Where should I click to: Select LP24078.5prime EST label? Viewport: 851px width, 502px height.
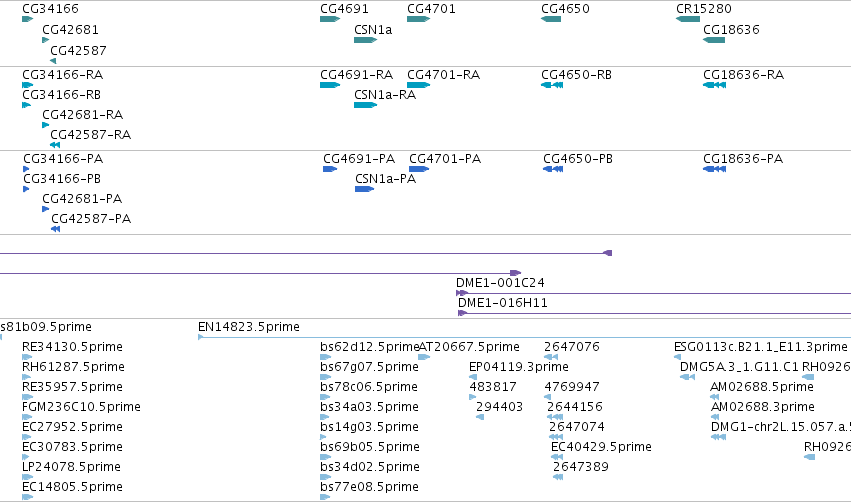coord(71,467)
